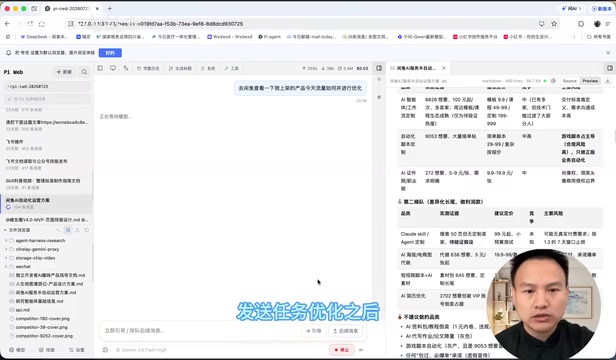Viewport: 616px width, 360px height.
Task: Open the DeepSeek bookmark
Action: click(x=44, y=37)
